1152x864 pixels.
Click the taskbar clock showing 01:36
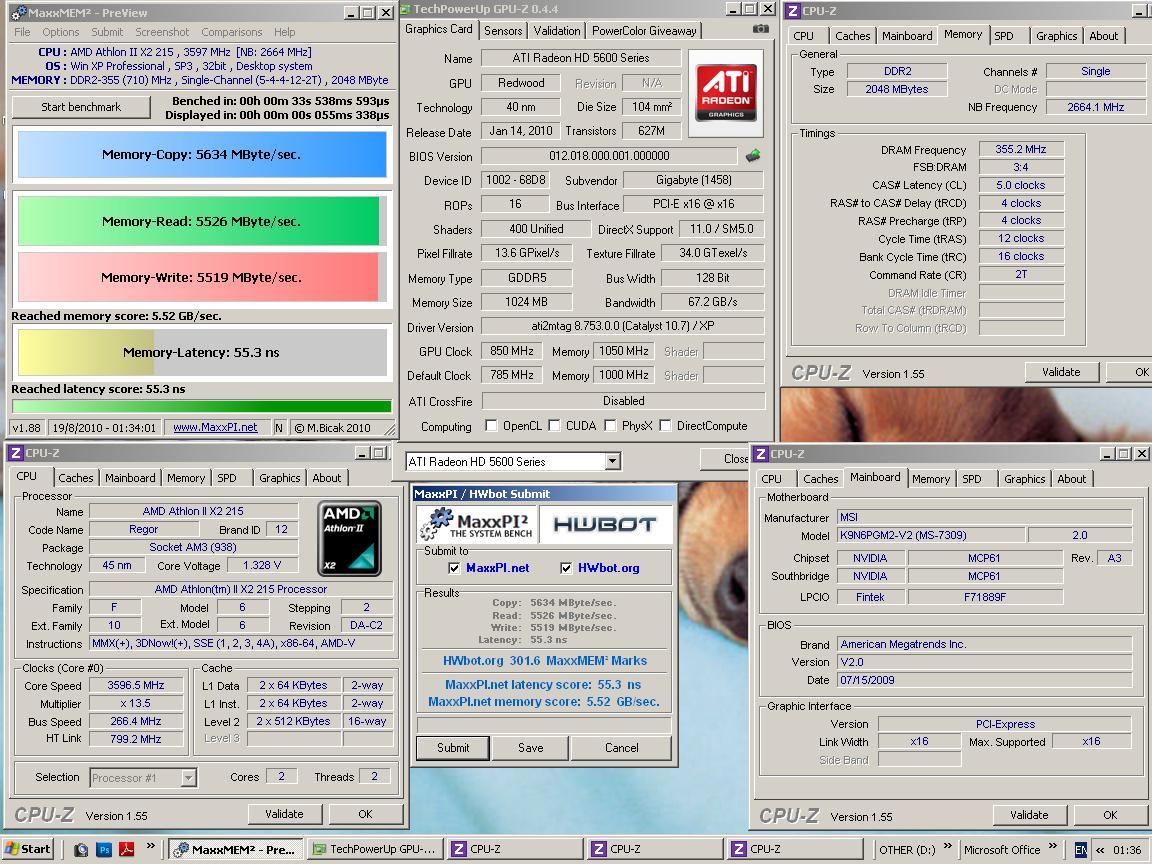click(x=1126, y=850)
